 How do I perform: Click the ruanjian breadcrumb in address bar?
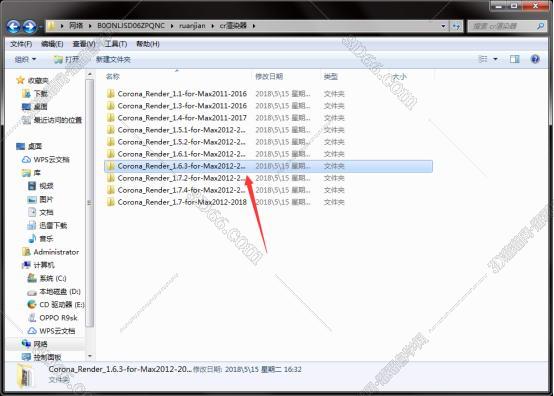click(192, 26)
